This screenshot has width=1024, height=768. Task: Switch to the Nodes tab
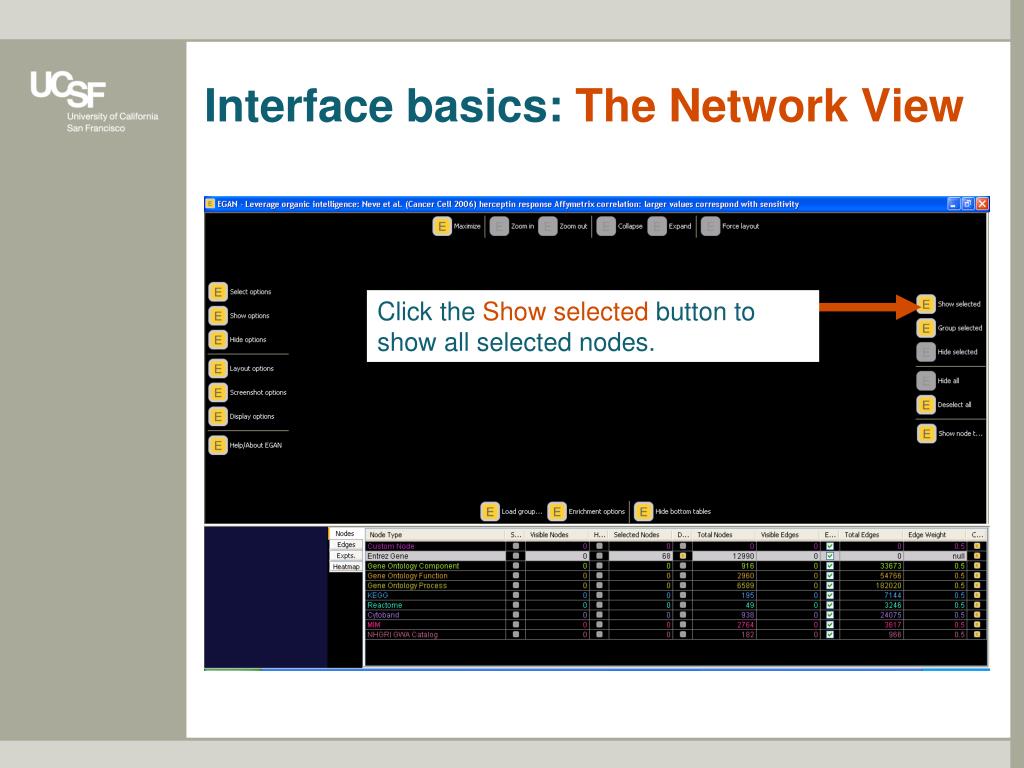coord(345,534)
